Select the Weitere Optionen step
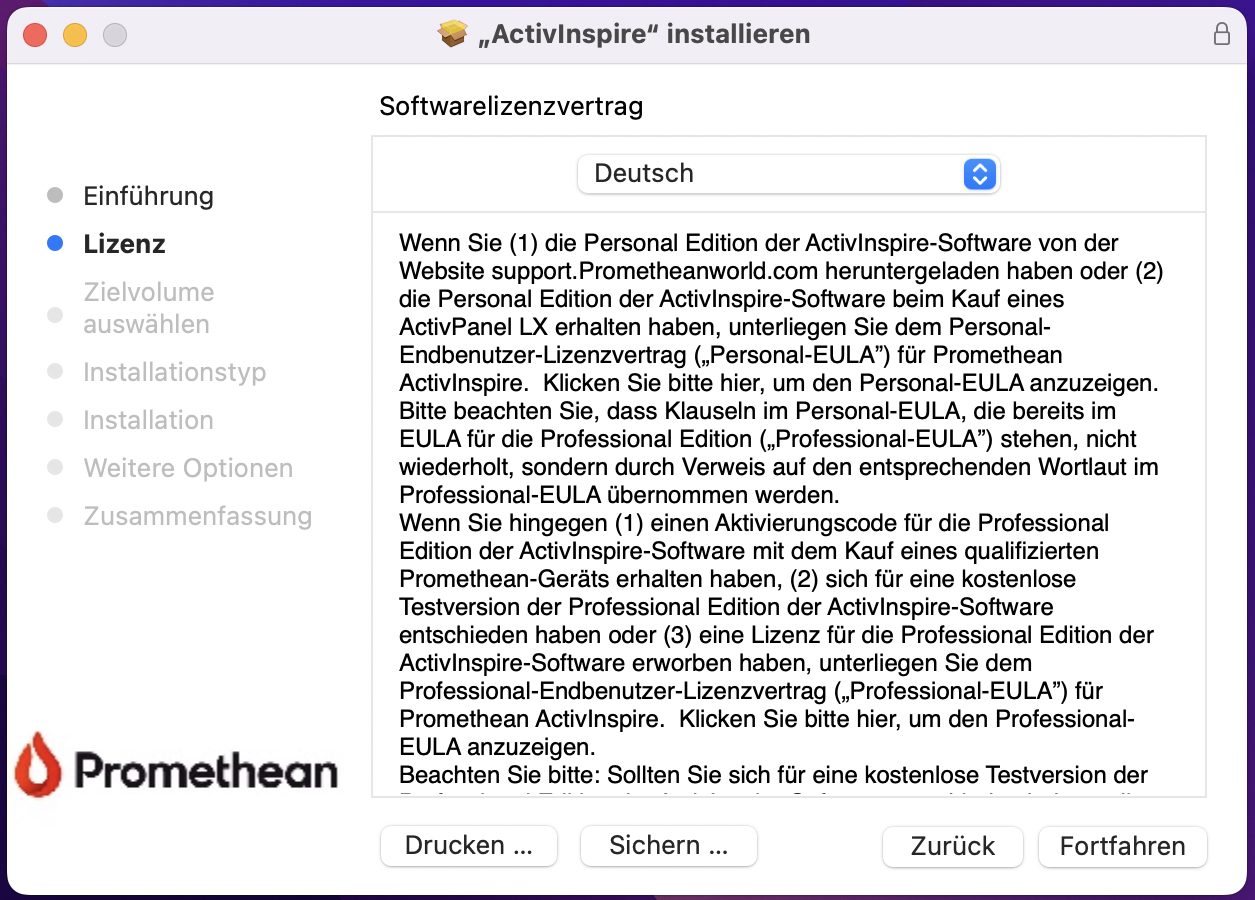This screenshot has width=1255, height=900. [188, 468]
